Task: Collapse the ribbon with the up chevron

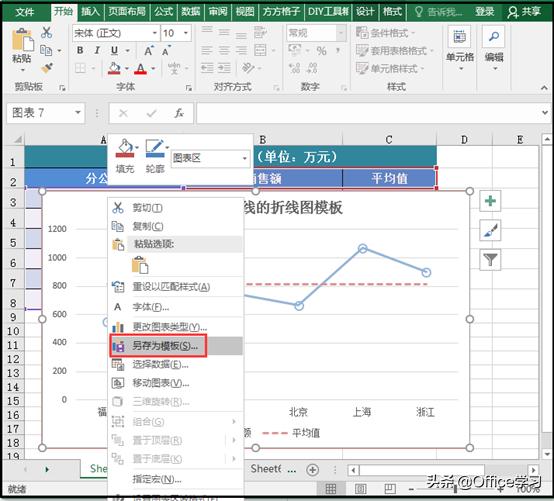Action: click(544, 88)
